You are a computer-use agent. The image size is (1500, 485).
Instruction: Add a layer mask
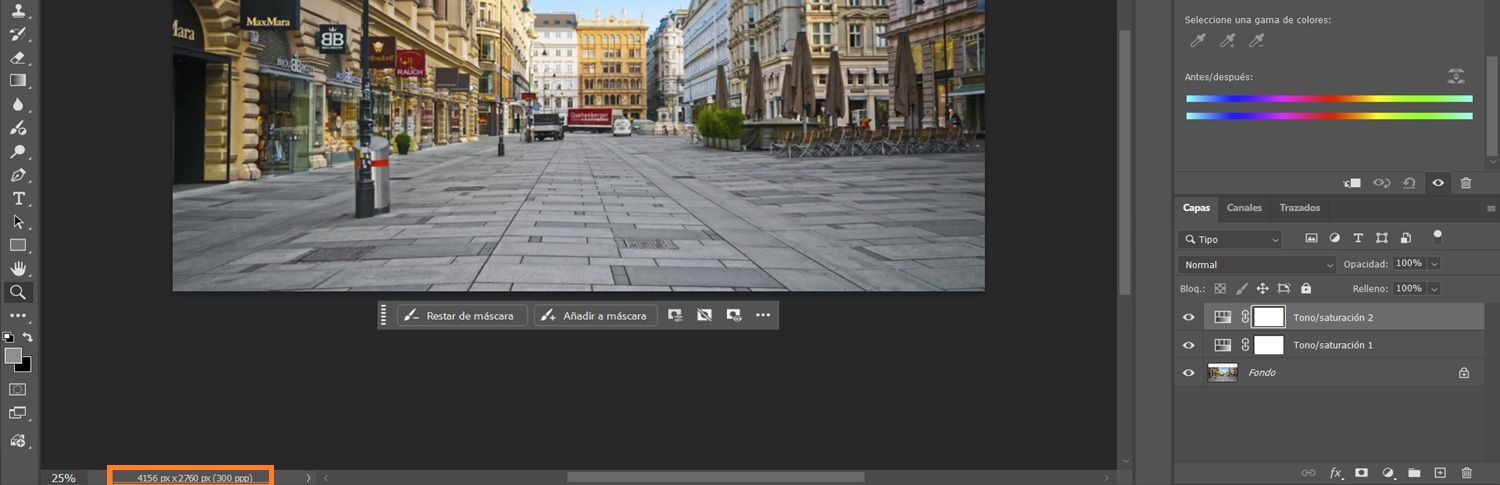pyautogui.click(x=1361, y=472)
